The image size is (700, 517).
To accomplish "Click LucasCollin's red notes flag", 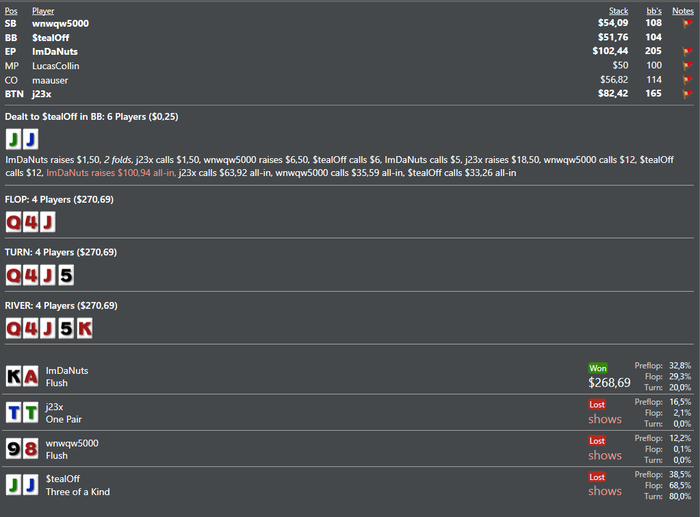I will pos(687,65).
